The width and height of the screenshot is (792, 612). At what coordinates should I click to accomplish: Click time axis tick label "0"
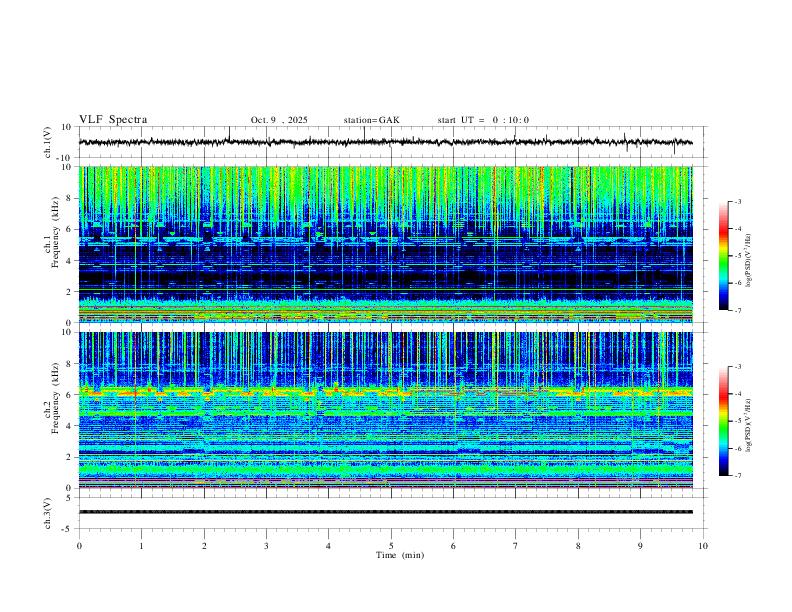point(79,546)
